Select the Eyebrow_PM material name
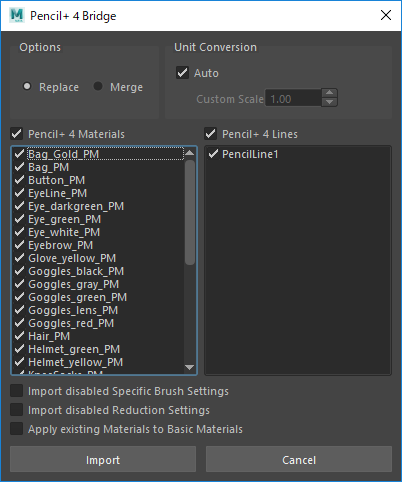 61,245
